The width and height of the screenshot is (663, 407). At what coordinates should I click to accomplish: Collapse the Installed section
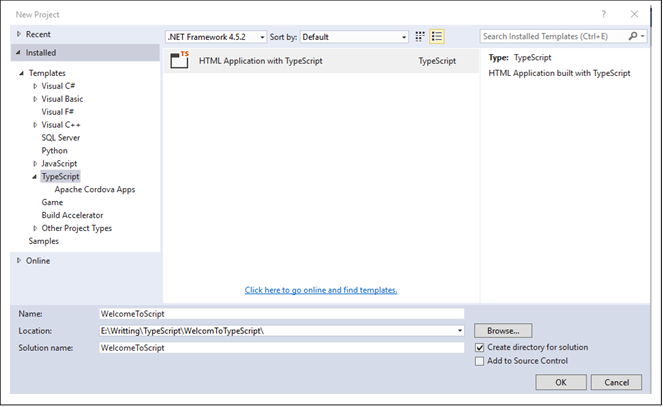[x=18, y=52]
